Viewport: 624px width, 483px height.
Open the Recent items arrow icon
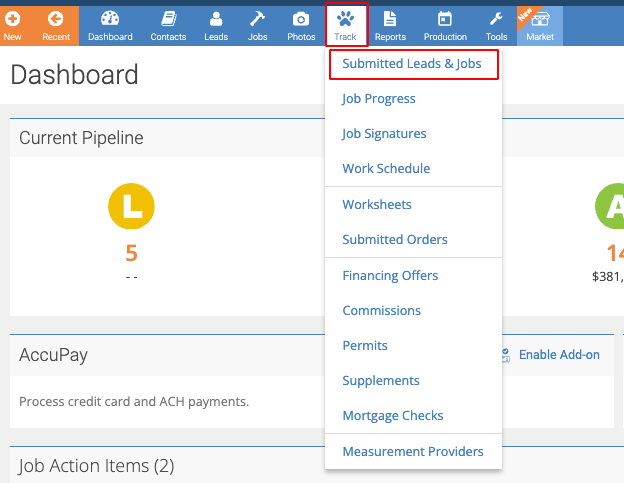coord(56,19)
